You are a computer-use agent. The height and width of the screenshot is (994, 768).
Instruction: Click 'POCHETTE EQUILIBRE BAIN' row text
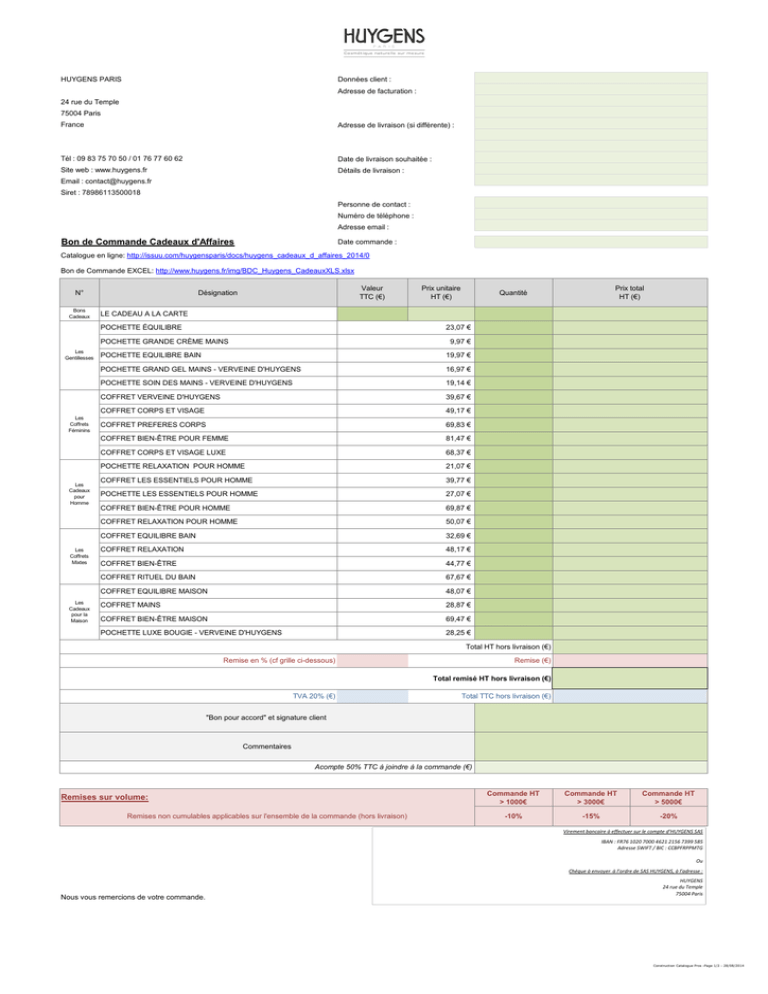tap(150, 355)
